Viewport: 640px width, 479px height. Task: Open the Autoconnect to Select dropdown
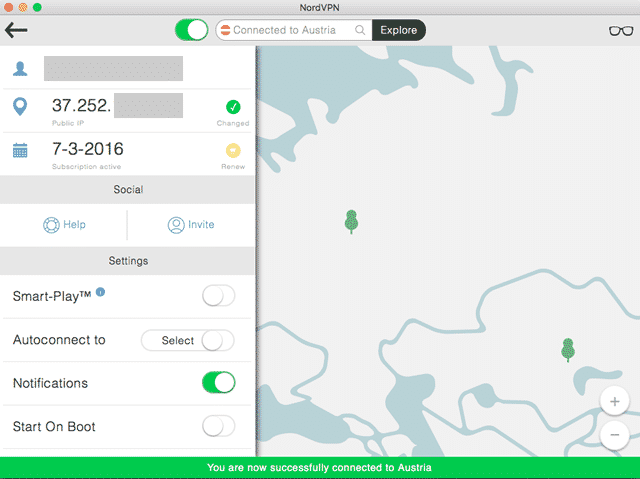coord(178,340)
